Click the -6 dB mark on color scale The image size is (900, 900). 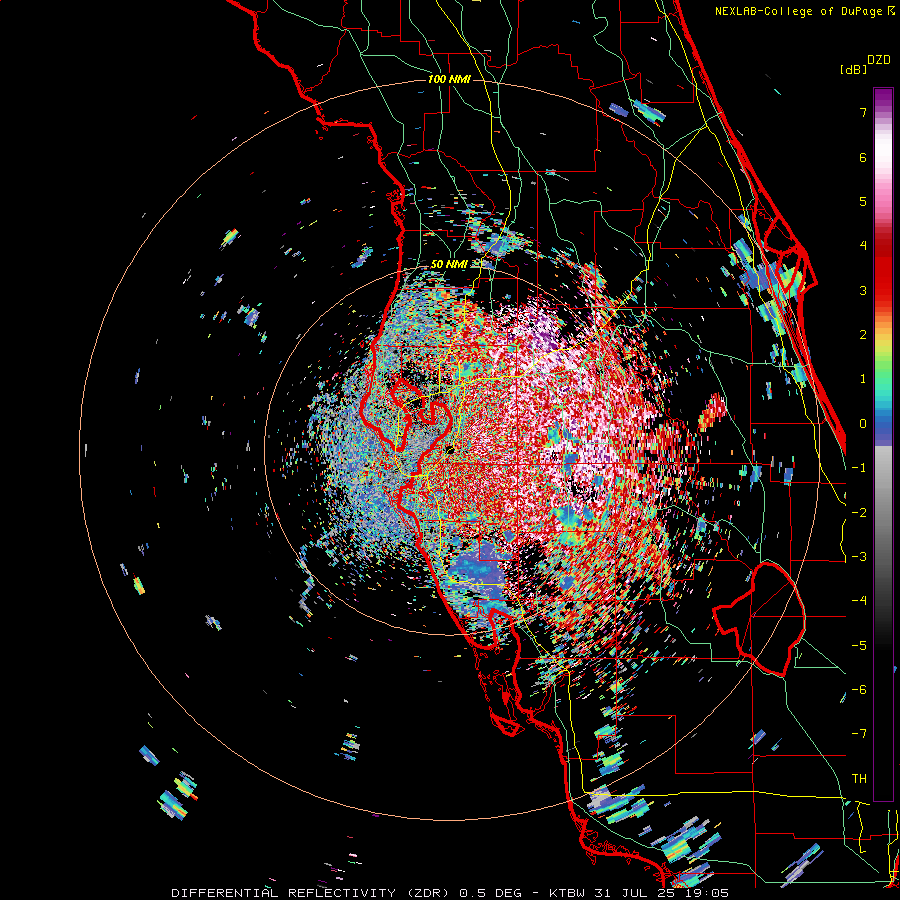tap(859, 690)
